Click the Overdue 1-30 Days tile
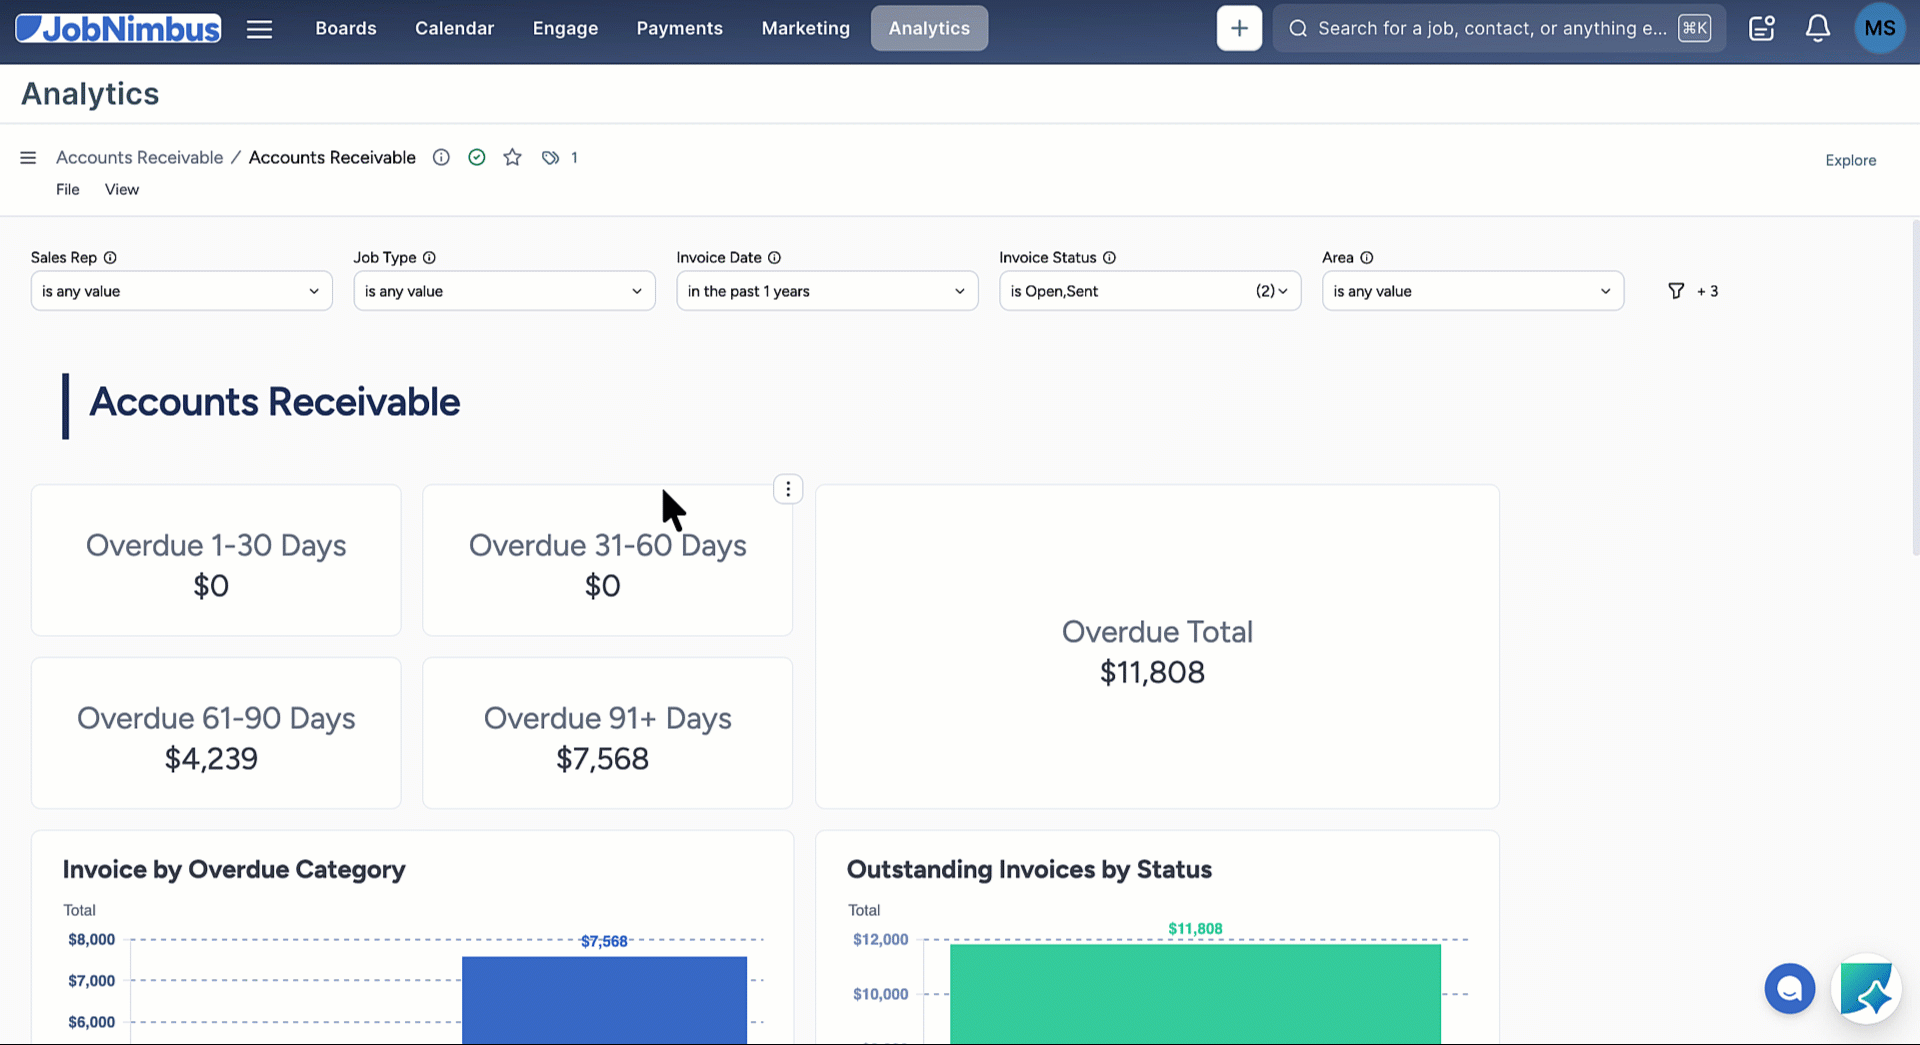Viewport: 1920px width, 1045px height. [x=216, y=560]
